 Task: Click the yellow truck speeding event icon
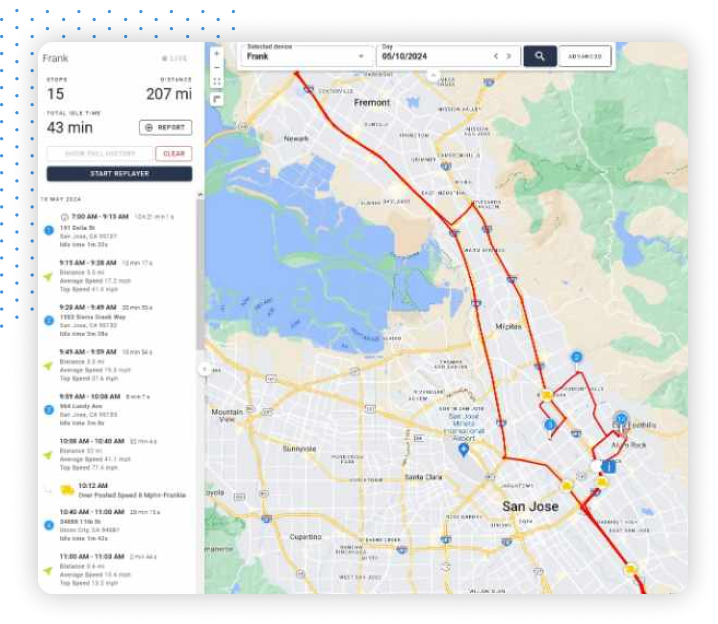pyautogui.click(x=64, y=490)
